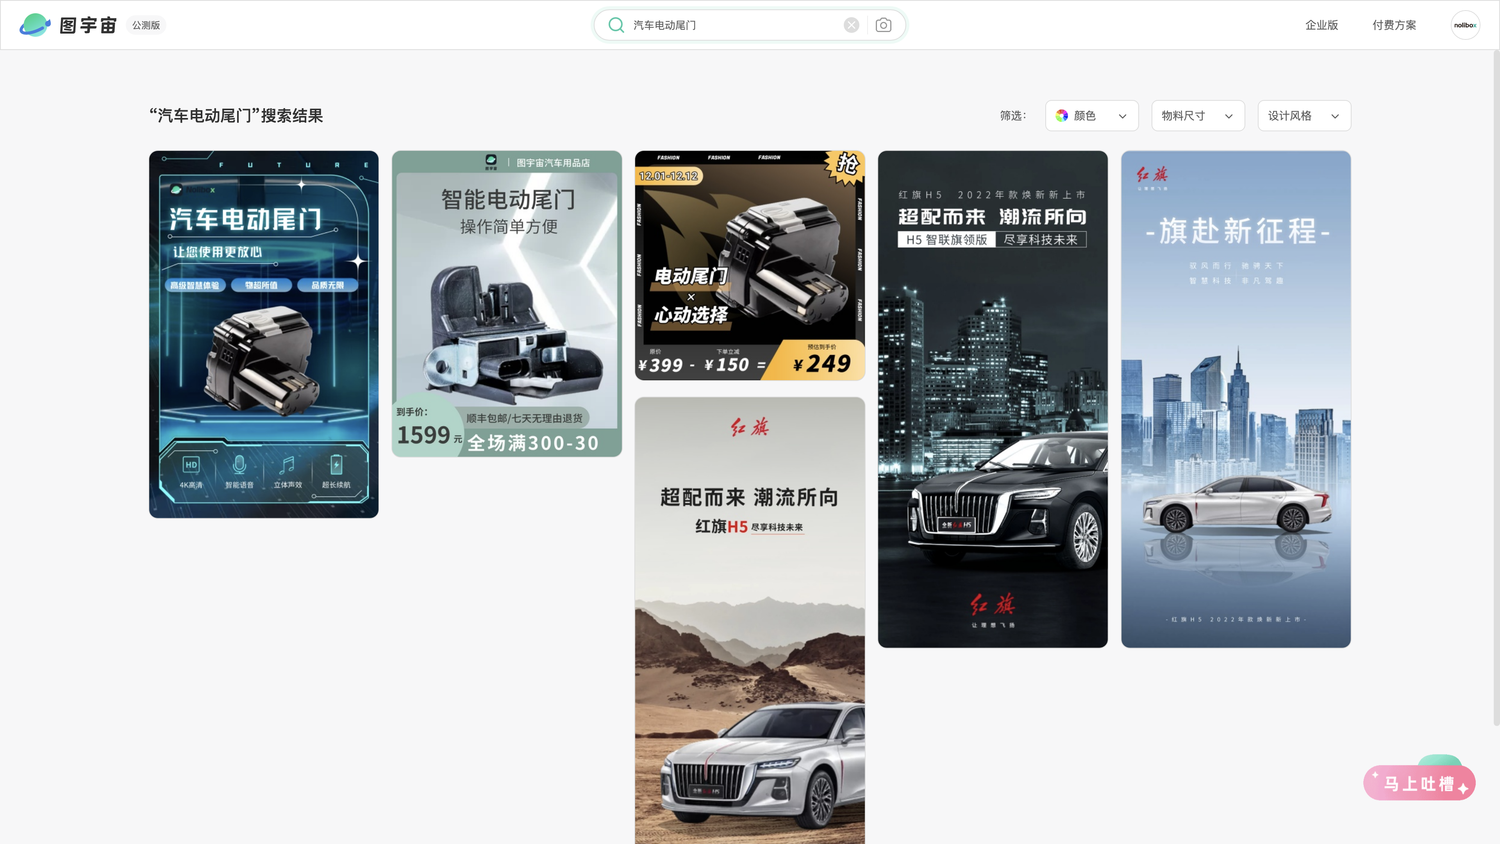Go to the 企业版 page
The height and width of the screenshot is (844, 1500).
(1321, 25)
